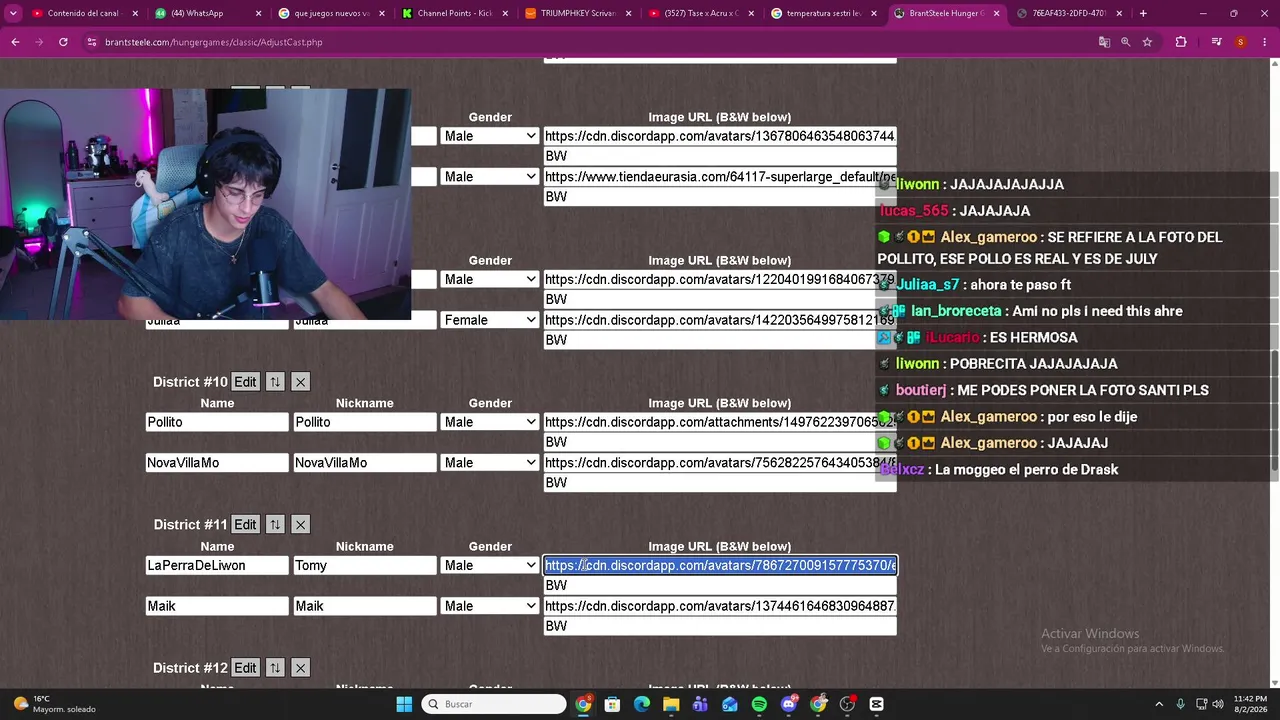Open the Gender dropdown for LaPerraDeLiwon
1280x720 pixels.
click(490, 565)
